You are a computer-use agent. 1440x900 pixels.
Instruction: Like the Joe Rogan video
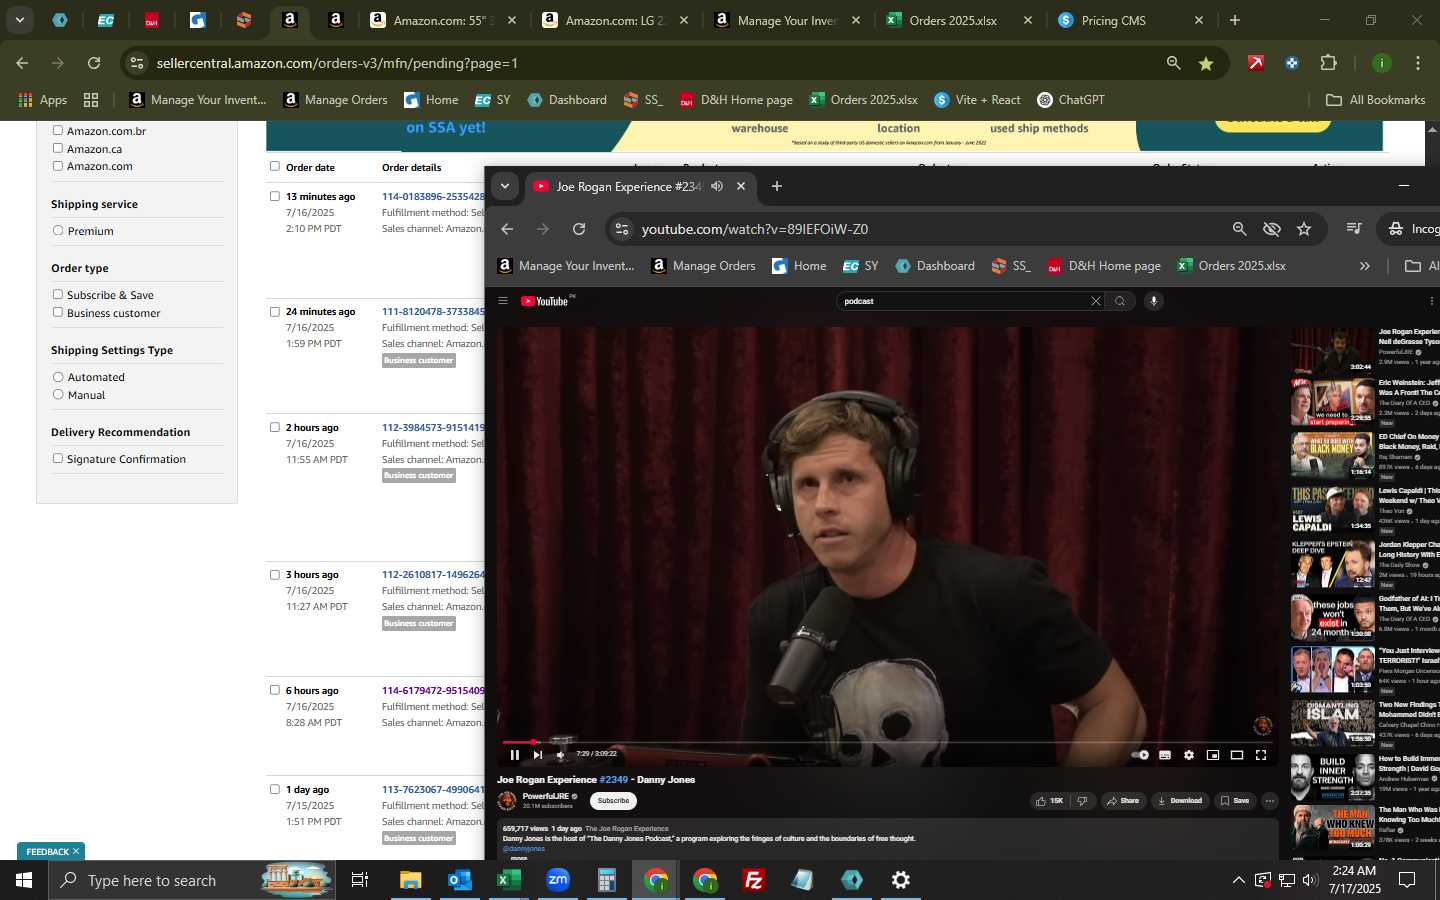(x=1050, y=801)
